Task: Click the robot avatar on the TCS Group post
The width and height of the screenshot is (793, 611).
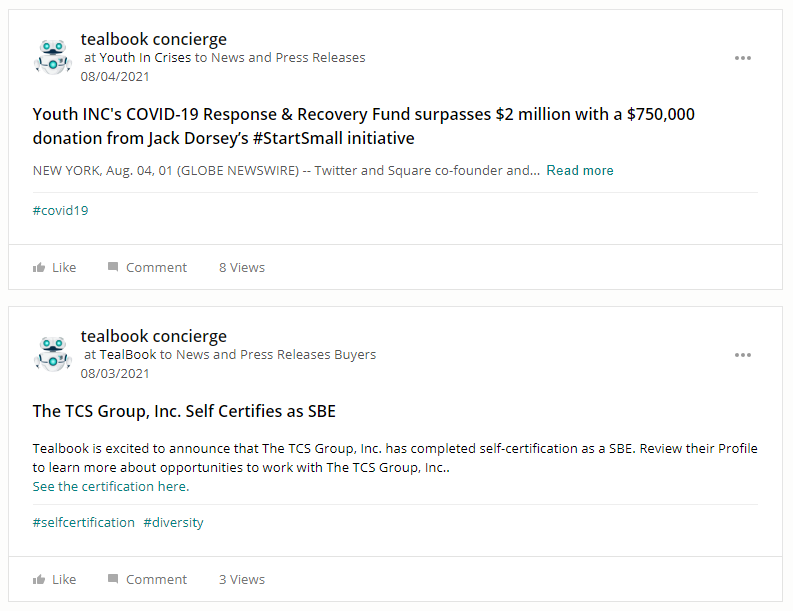Action: click(52, 354)
